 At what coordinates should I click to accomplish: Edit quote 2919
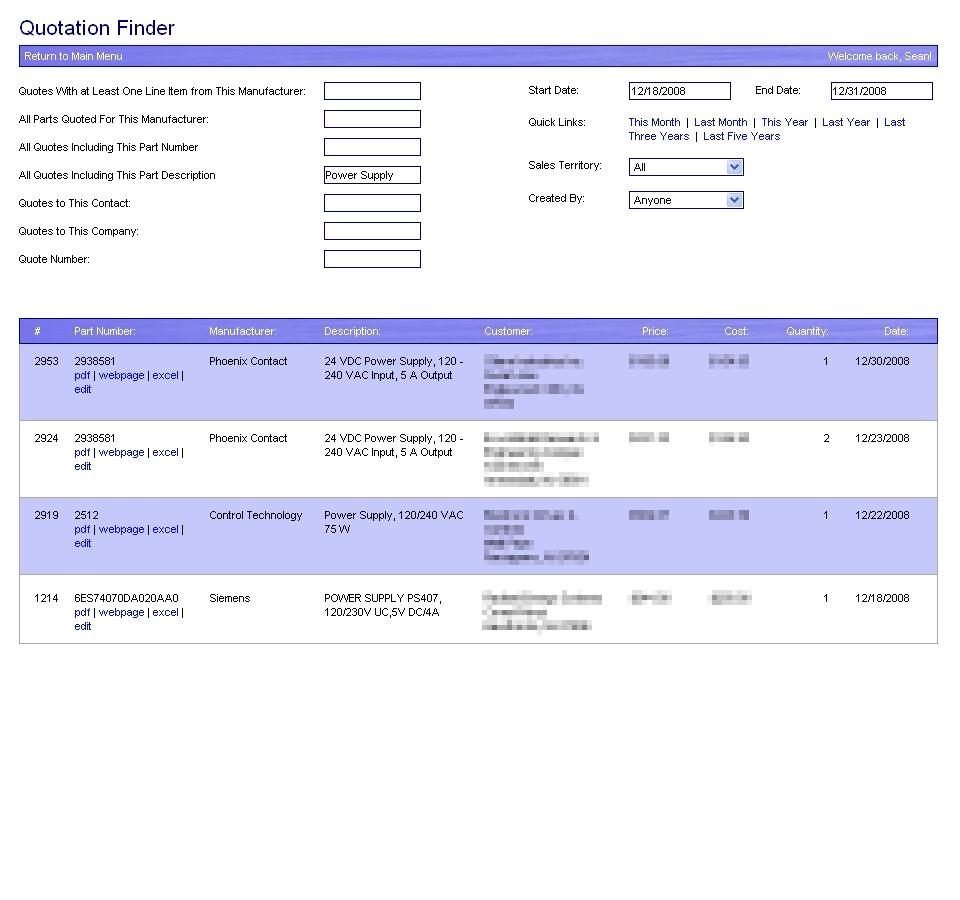point(83,544)
